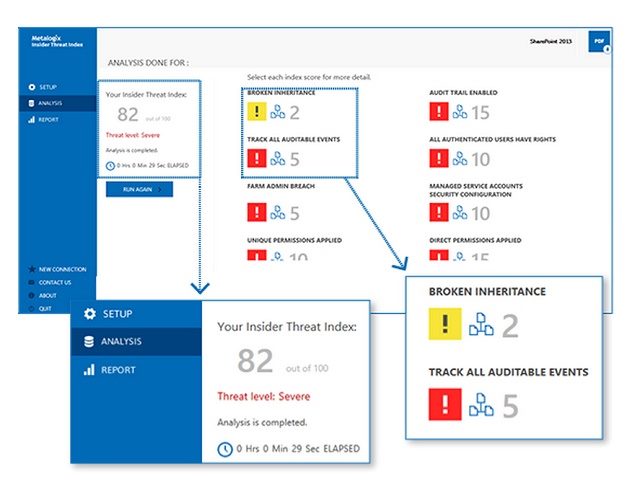Screen dimensions: 640x480
Task: Click the hierarchy icon beside score 15 under Audit Trail Enabled
Action: tap(460, 112)
